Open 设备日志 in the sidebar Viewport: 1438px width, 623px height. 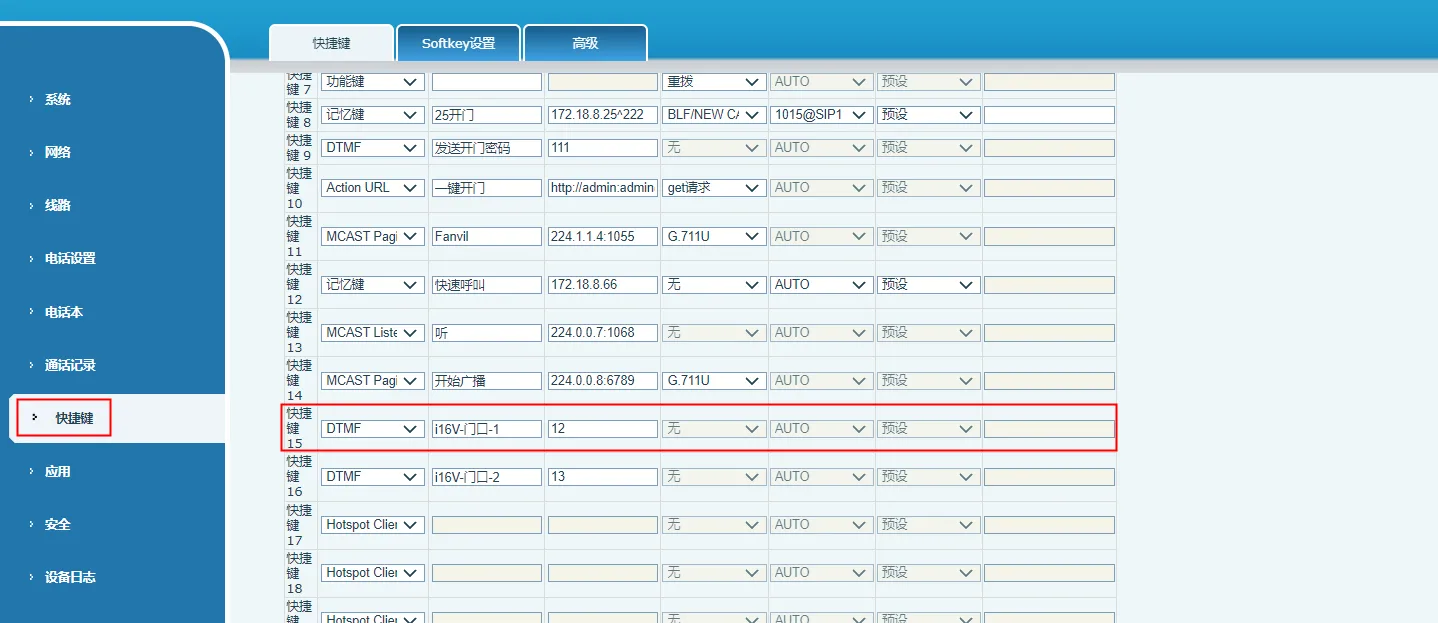coord(70,578)
